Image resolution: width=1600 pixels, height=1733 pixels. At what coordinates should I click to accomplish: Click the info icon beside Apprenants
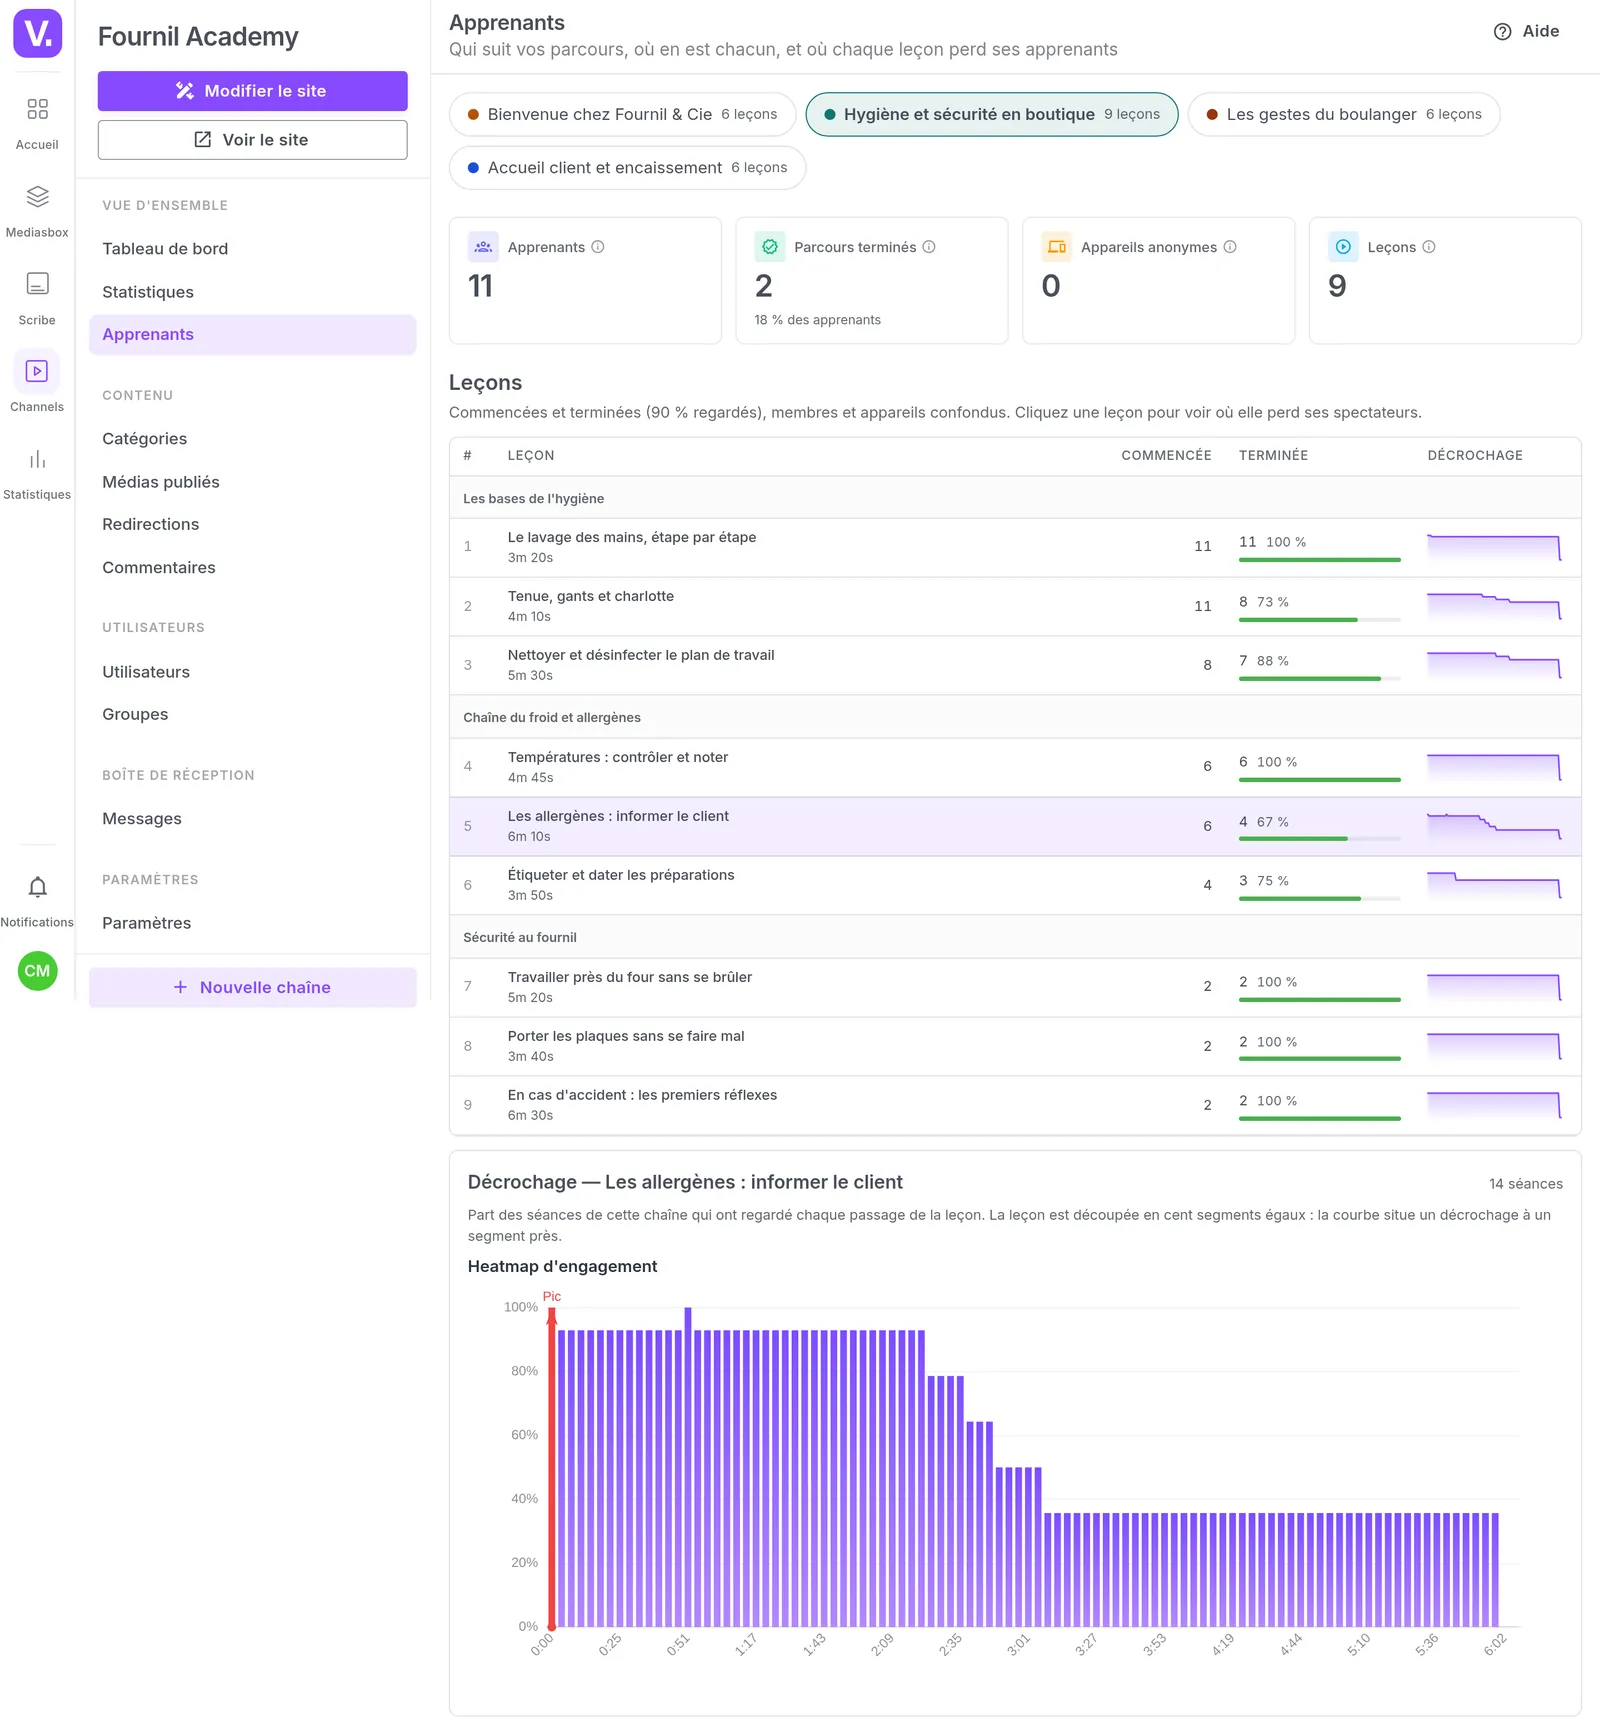[598, 247]
